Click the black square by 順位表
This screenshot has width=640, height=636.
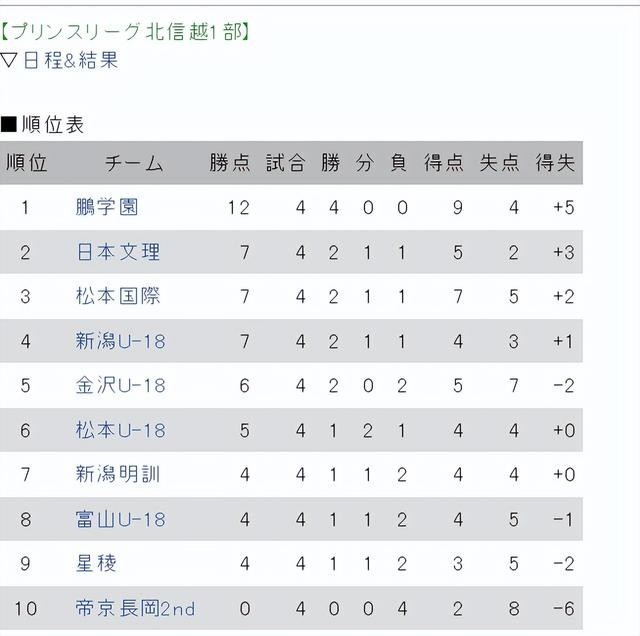coord(9,125)
